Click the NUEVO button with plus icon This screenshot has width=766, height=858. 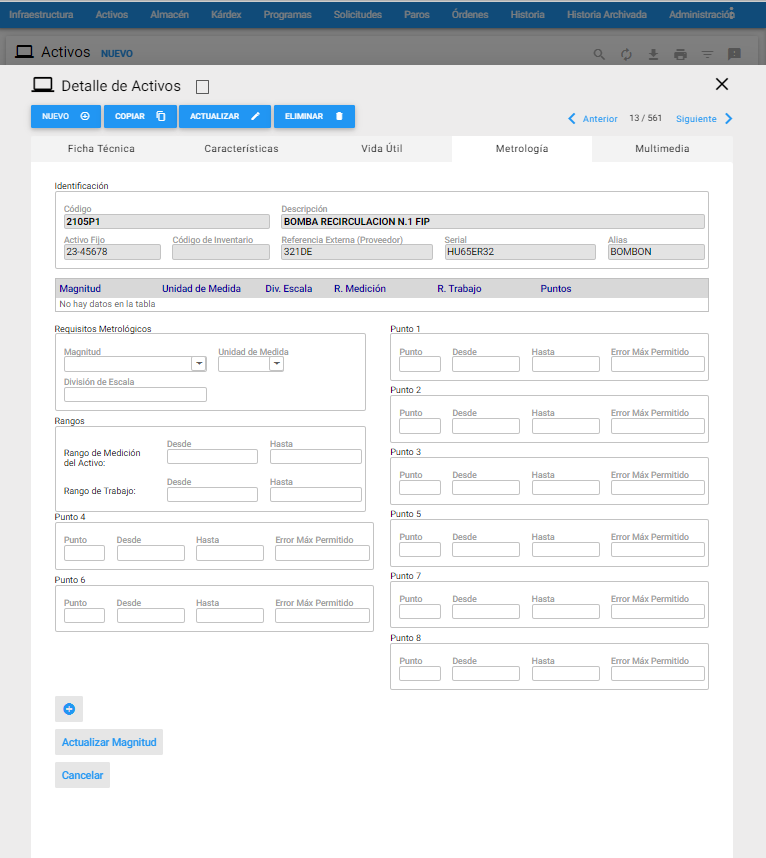tap(66, 117)
